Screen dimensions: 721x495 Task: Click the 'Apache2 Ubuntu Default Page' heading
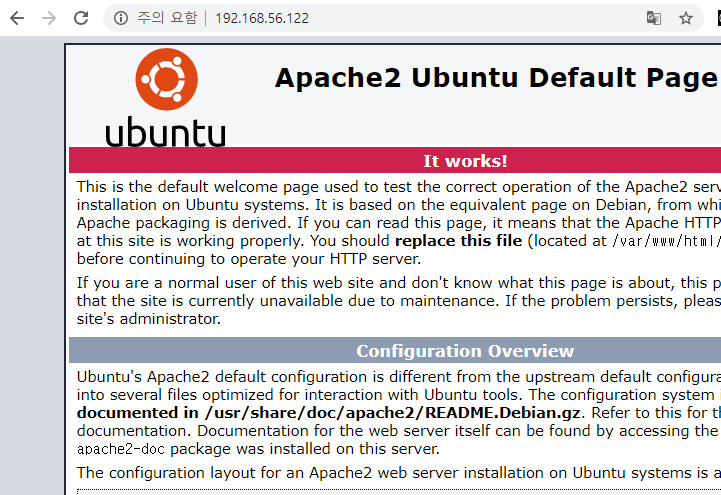[x=496, y=78]
